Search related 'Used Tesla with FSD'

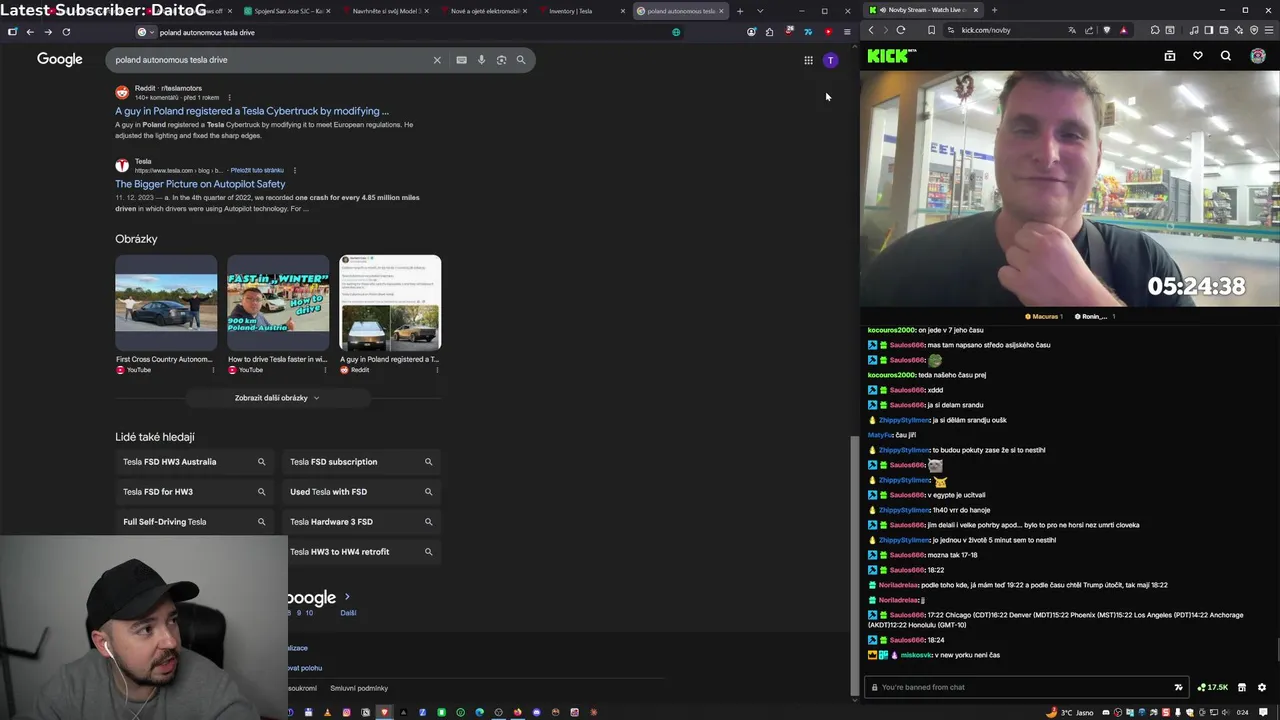(361, 492)
